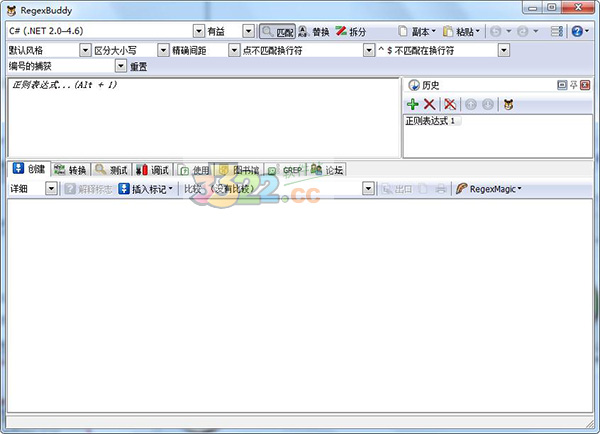Click the redo arrow icon

click(522, 31)
